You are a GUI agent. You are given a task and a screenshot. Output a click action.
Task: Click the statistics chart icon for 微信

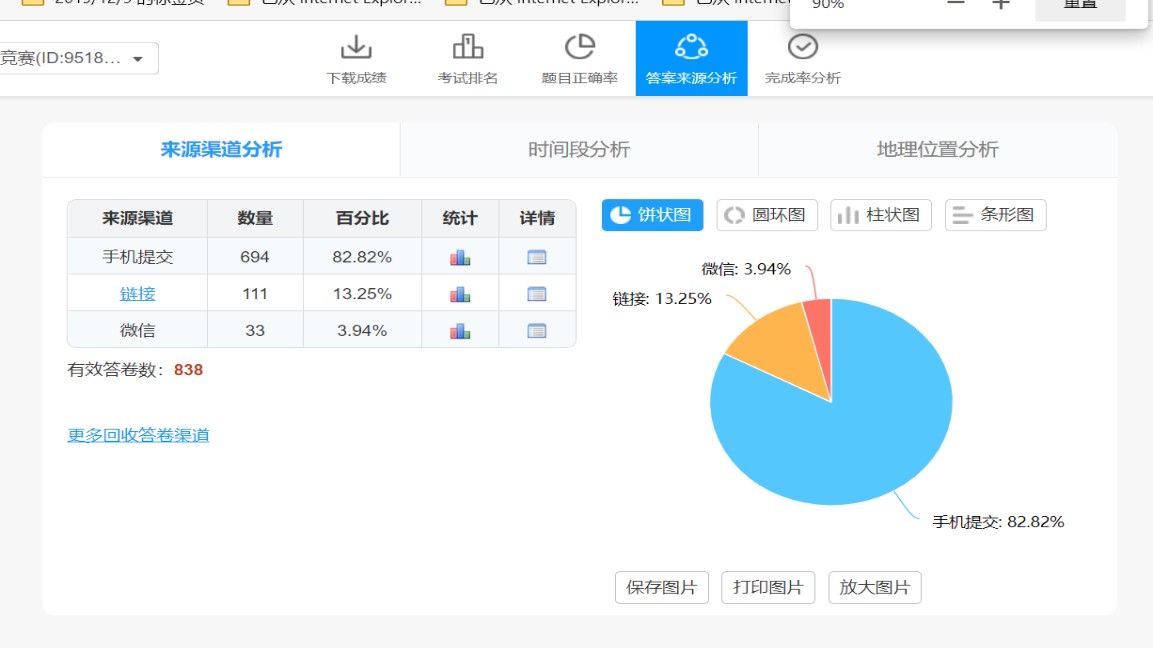[x=460, y=331]
